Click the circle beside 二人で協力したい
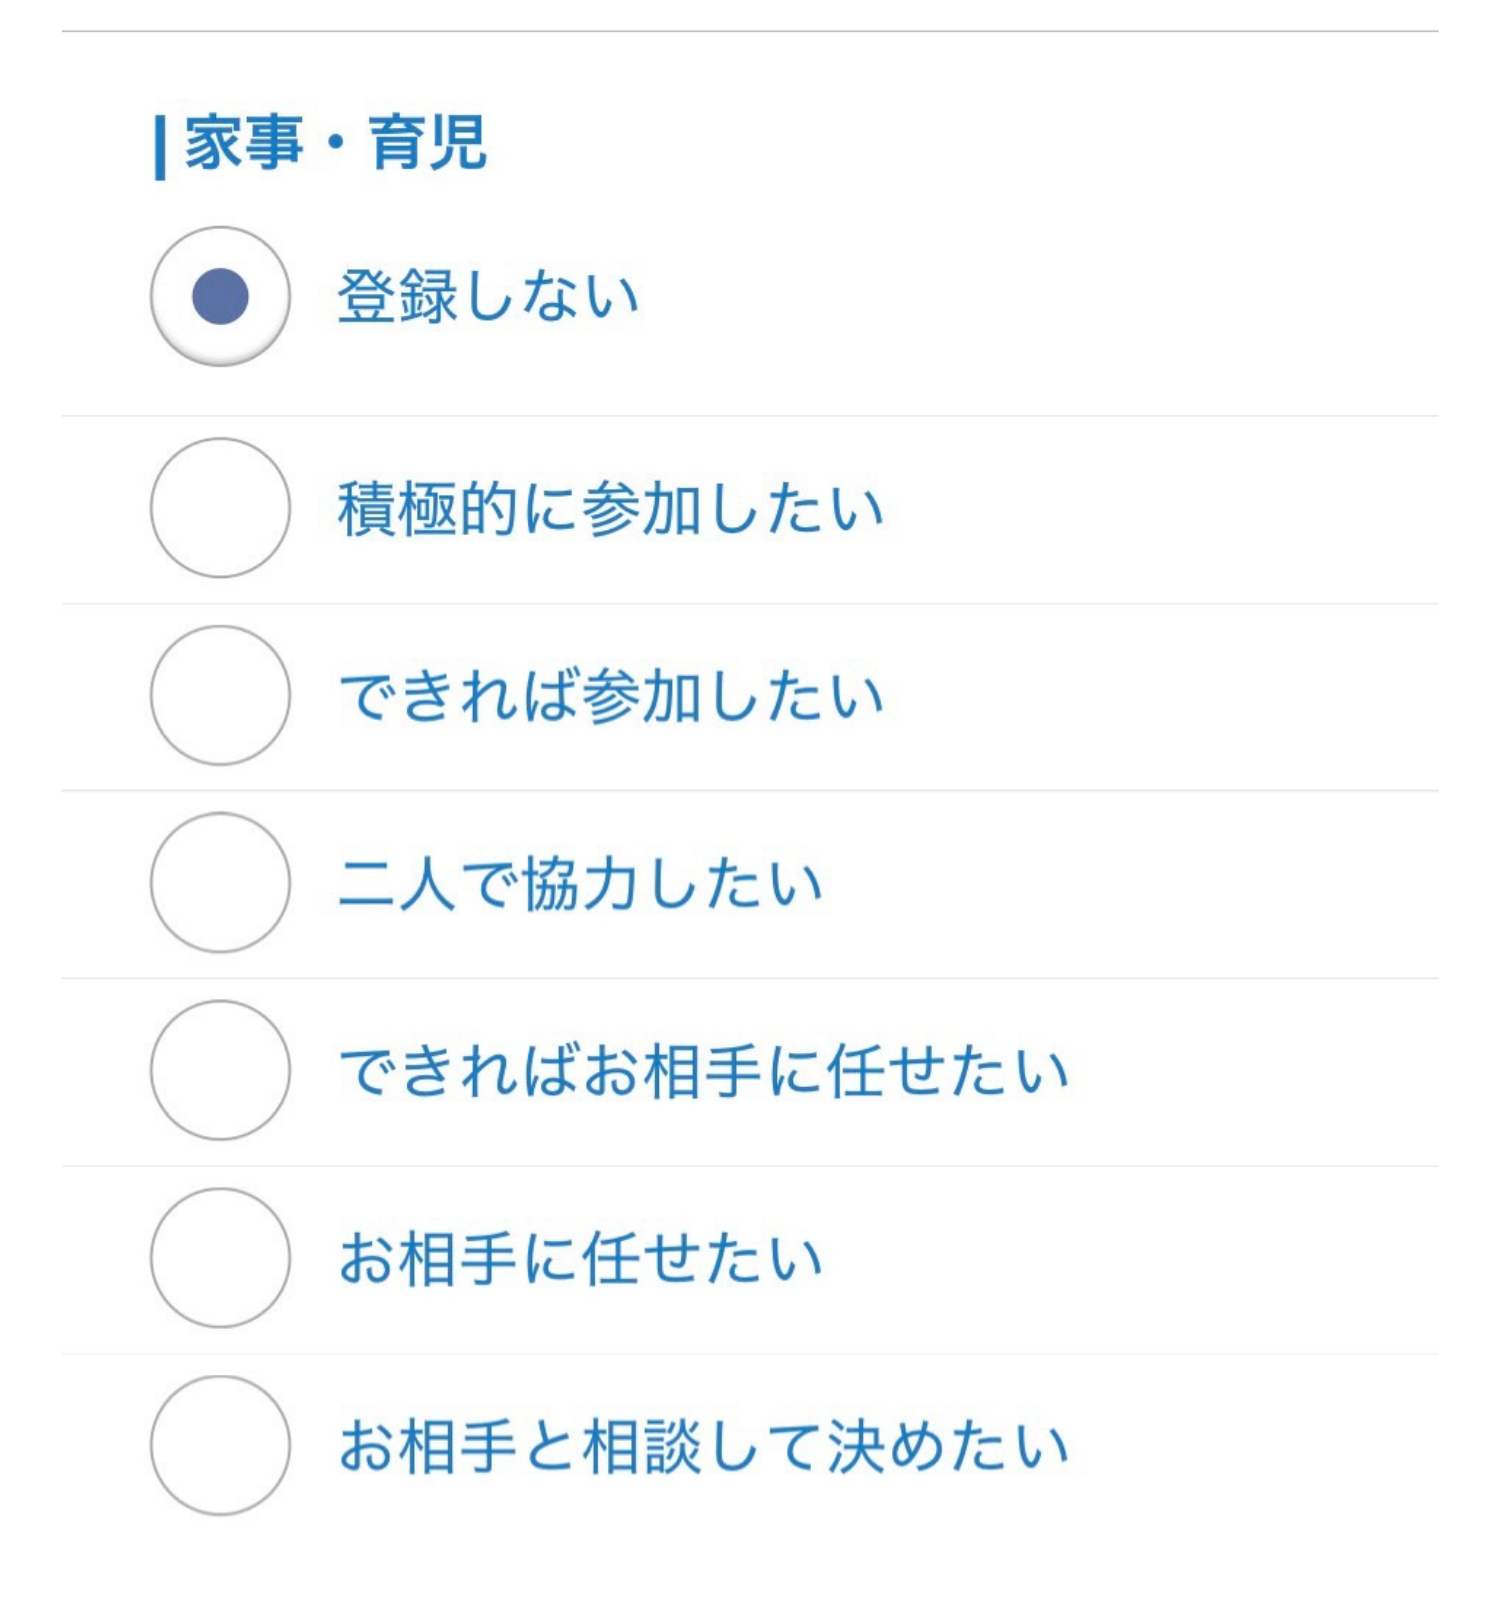The width and height of the screenshot is (1500, 1600). [220, 885]
